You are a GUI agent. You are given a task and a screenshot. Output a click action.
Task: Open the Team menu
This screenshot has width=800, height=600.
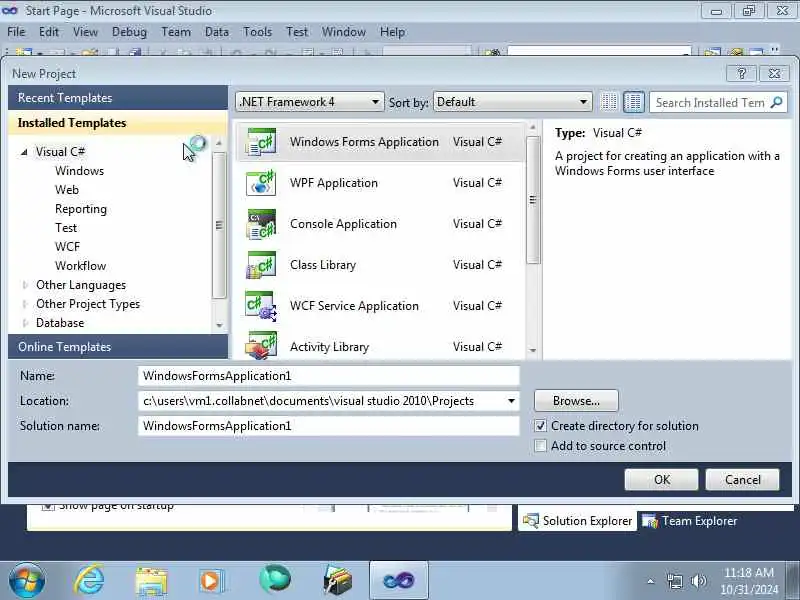pos(176,32)
